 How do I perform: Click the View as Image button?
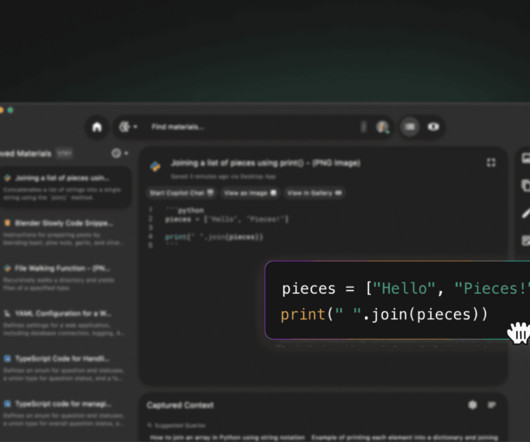click(250, 193)
